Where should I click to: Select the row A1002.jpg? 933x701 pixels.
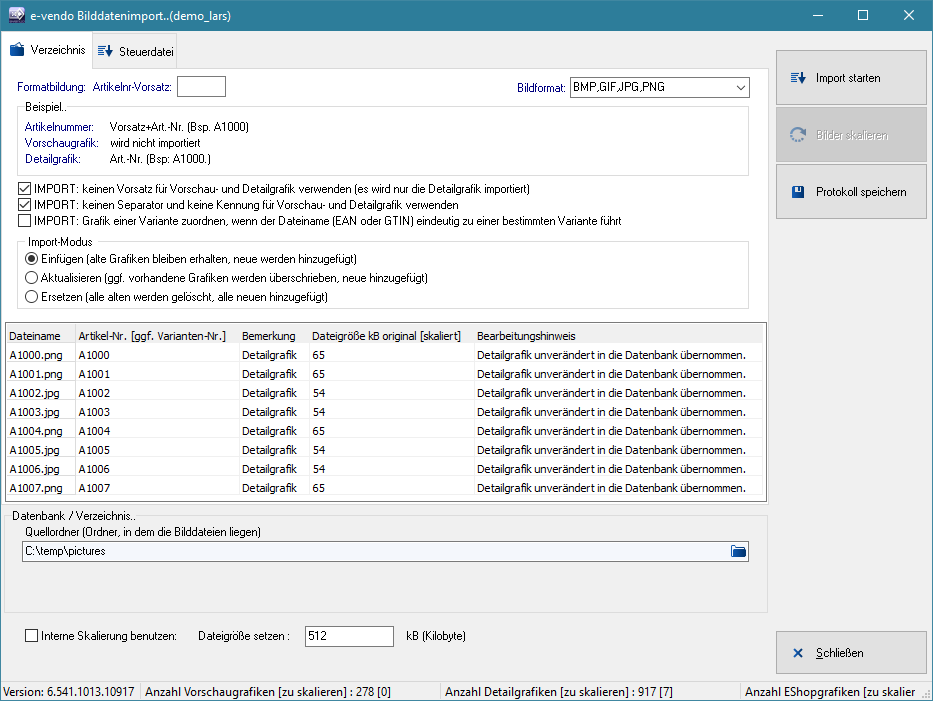[x=384, y=393]
